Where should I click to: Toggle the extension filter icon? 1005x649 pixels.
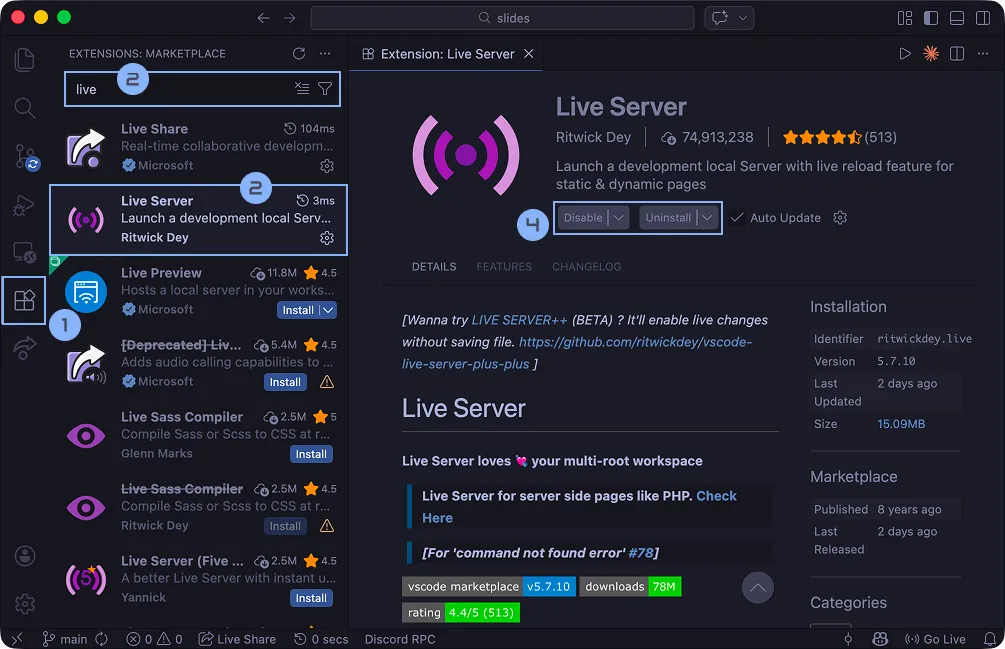(x=324, y=88)
